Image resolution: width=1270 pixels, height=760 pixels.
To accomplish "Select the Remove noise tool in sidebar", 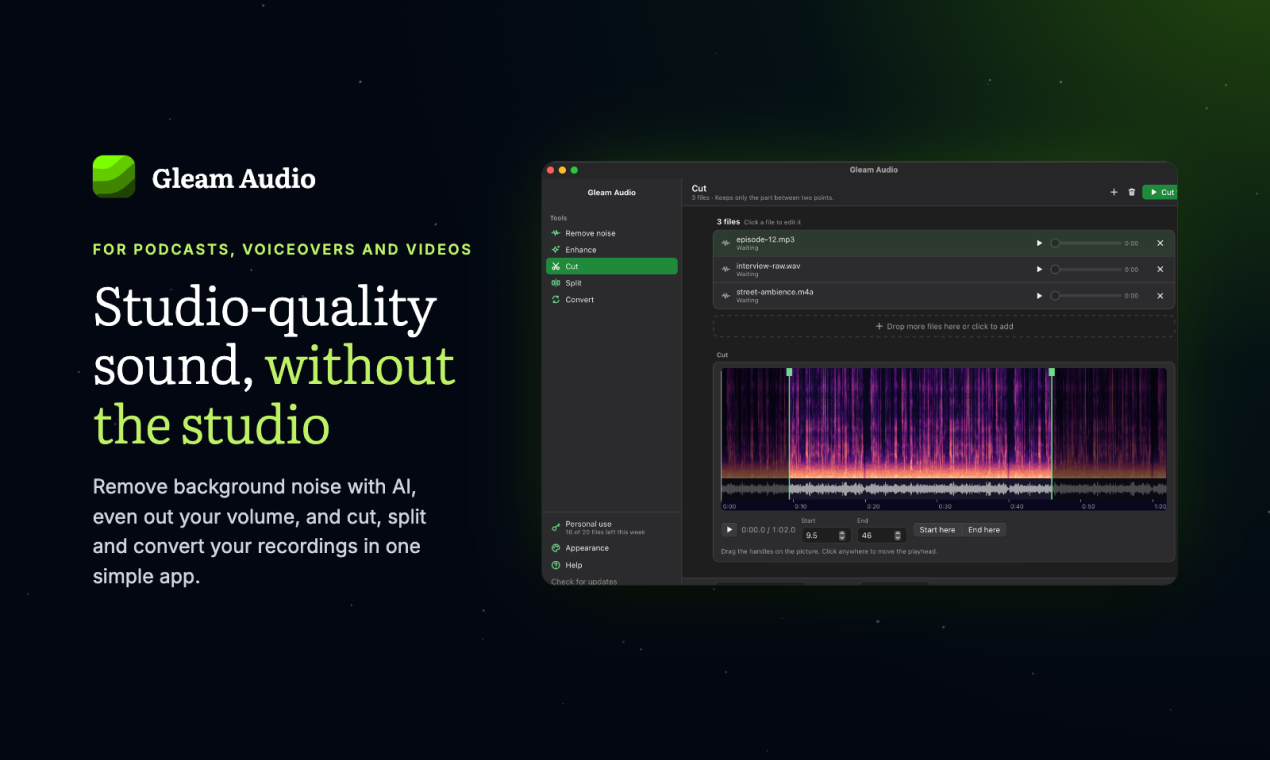I will tap(612, 233).
